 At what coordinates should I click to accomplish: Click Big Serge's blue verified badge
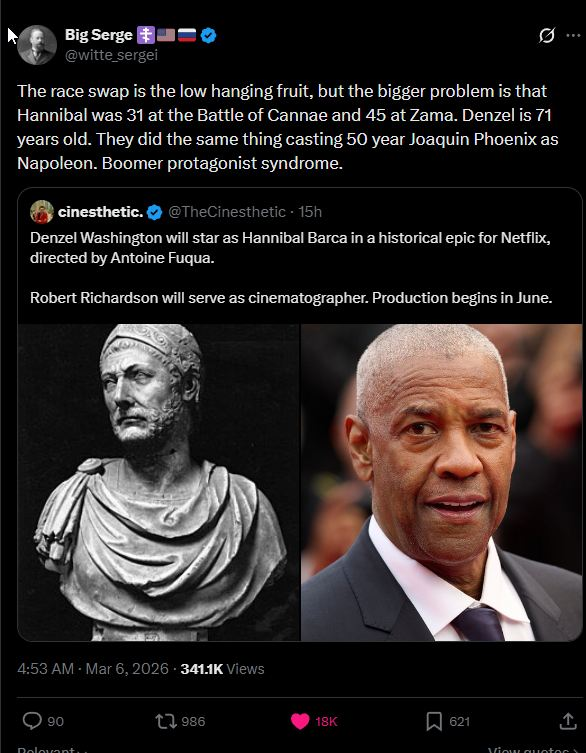point(208,35)
